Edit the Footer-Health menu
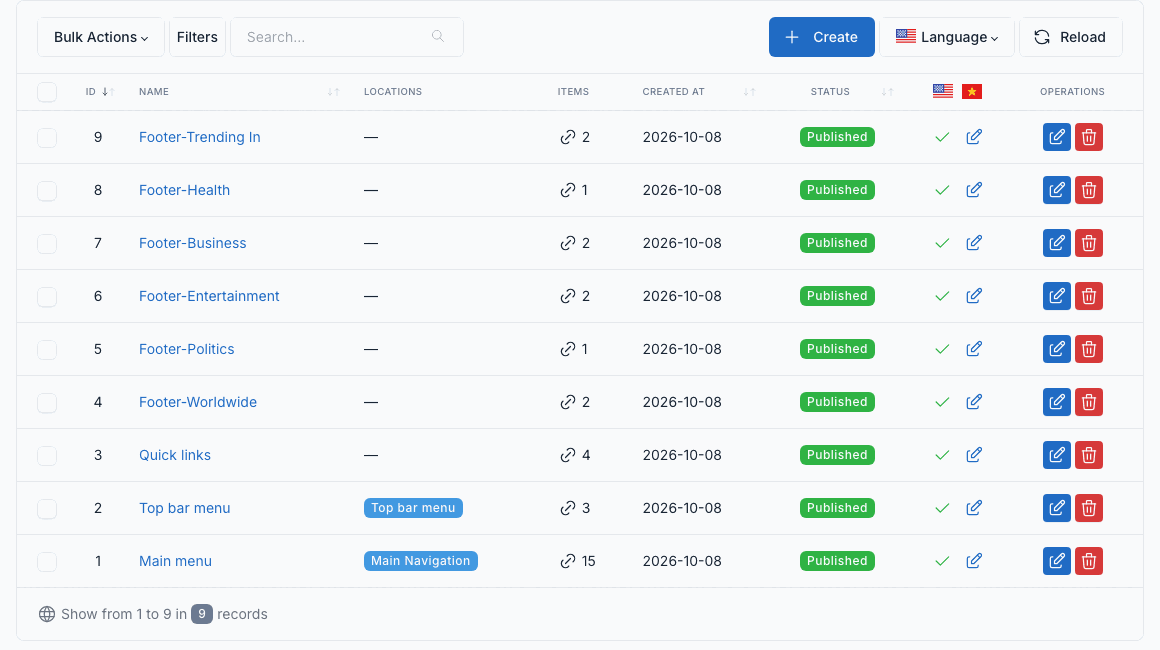 pyautogui.click(x=1056, y=190)
